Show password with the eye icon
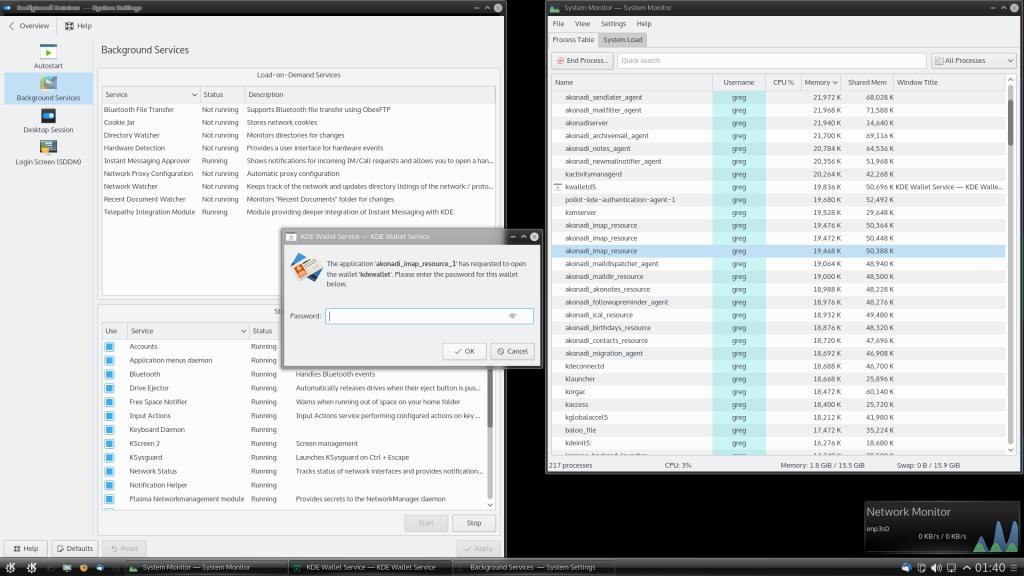The height and width of the screenshot is (576, 1024). pyautogui.click(x=512, y=316)
